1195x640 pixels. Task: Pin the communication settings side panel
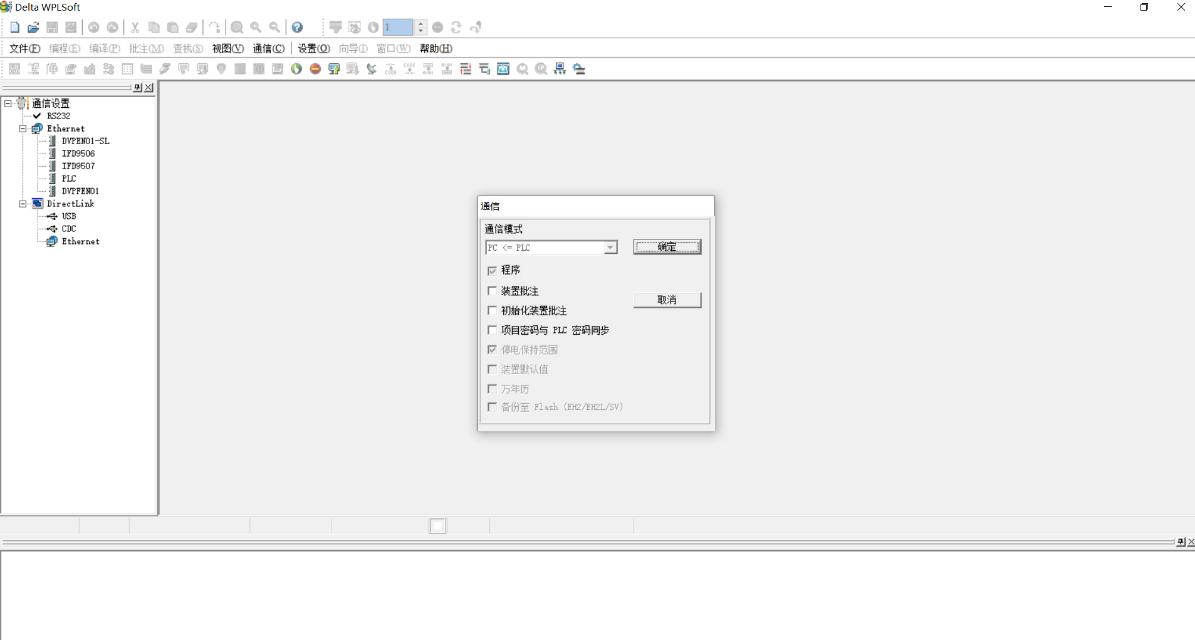pos(138,88)
